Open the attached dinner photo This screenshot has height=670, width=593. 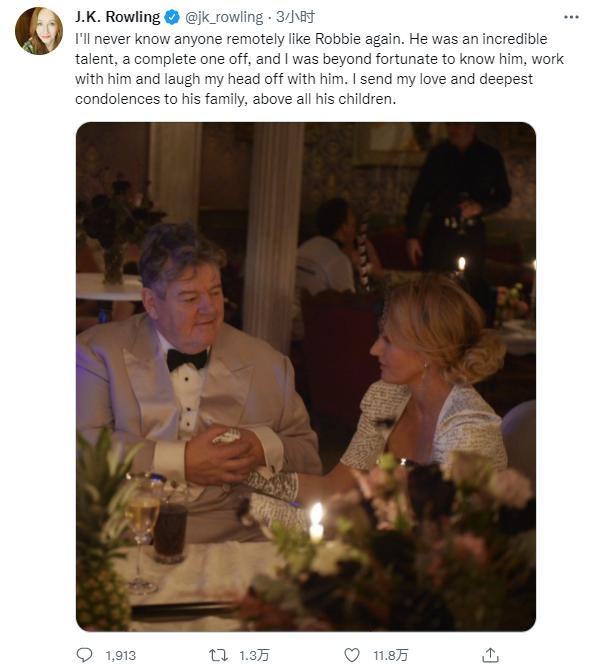tap(306, 377)
